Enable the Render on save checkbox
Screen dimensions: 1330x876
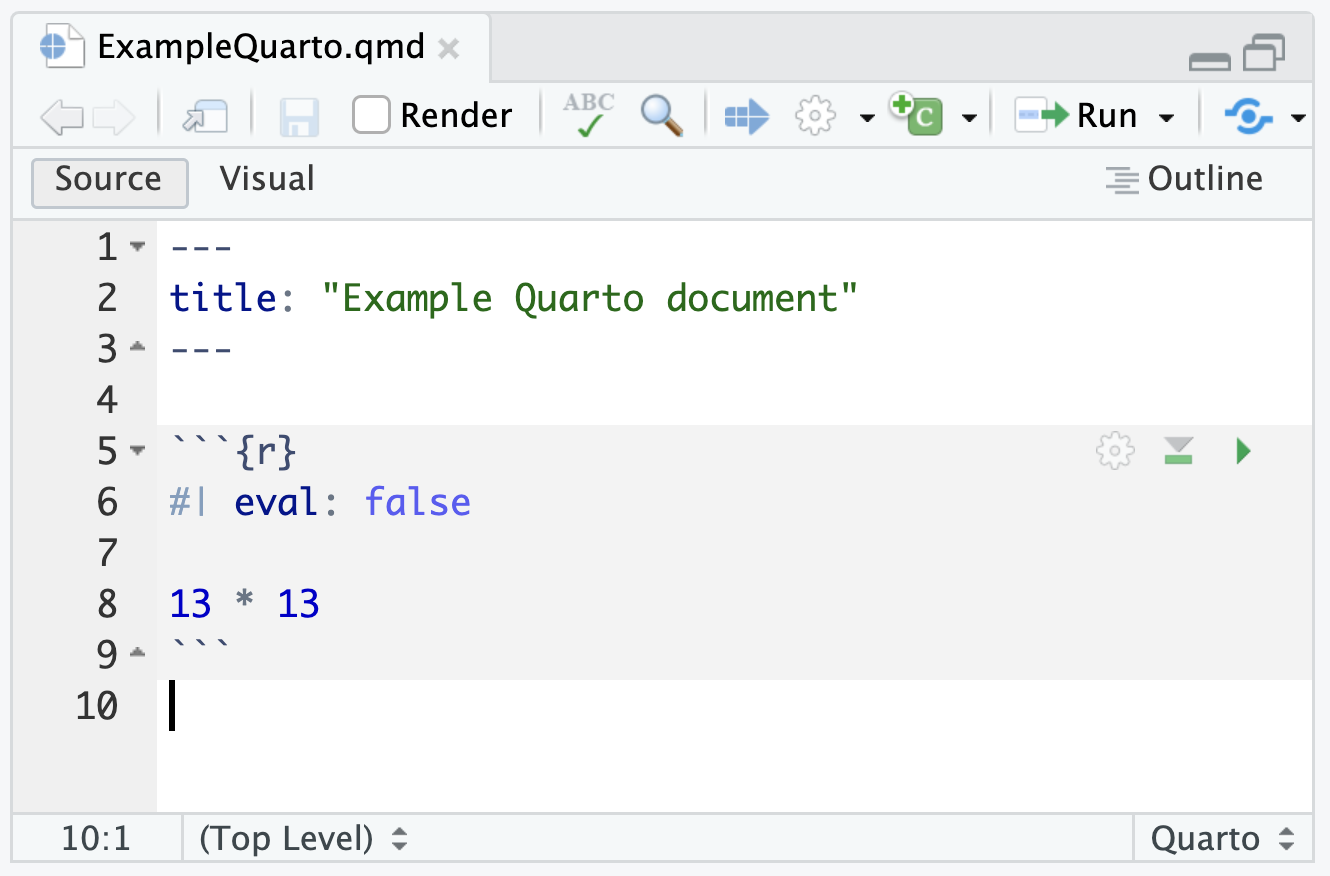[371, 116]
